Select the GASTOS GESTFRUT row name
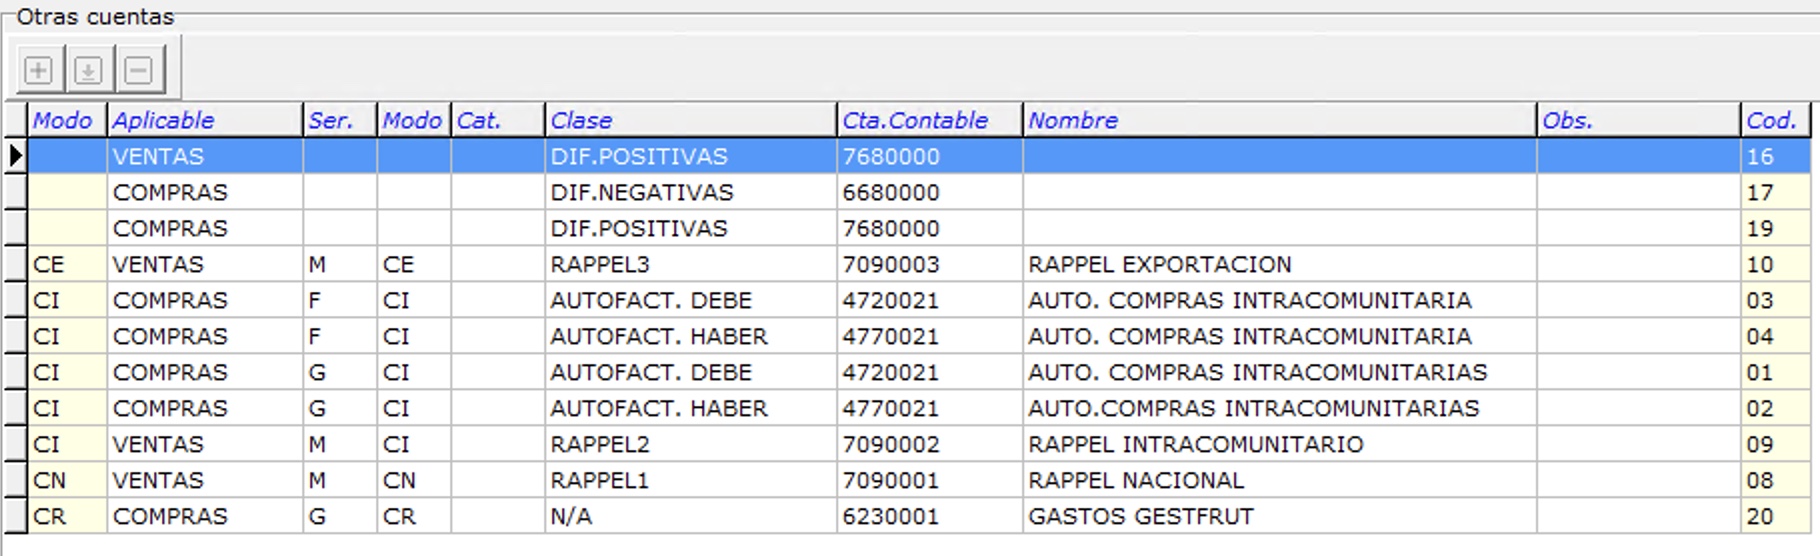 1140,517
